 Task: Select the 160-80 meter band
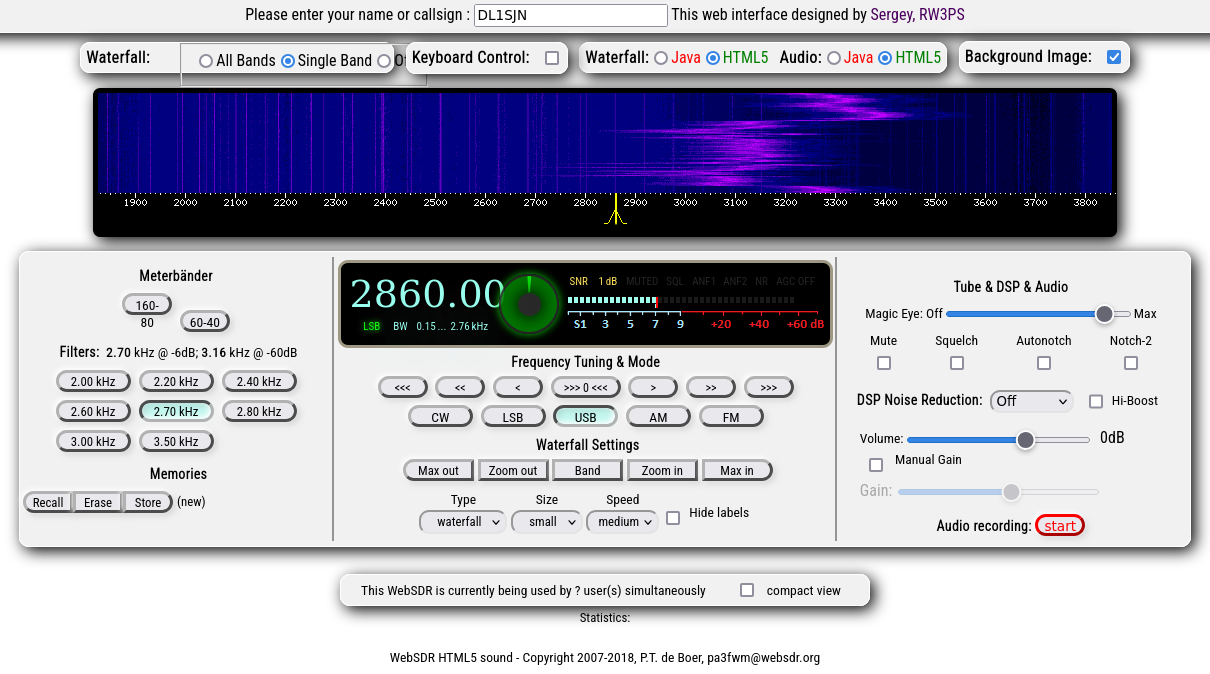click(x=147, y=305)
